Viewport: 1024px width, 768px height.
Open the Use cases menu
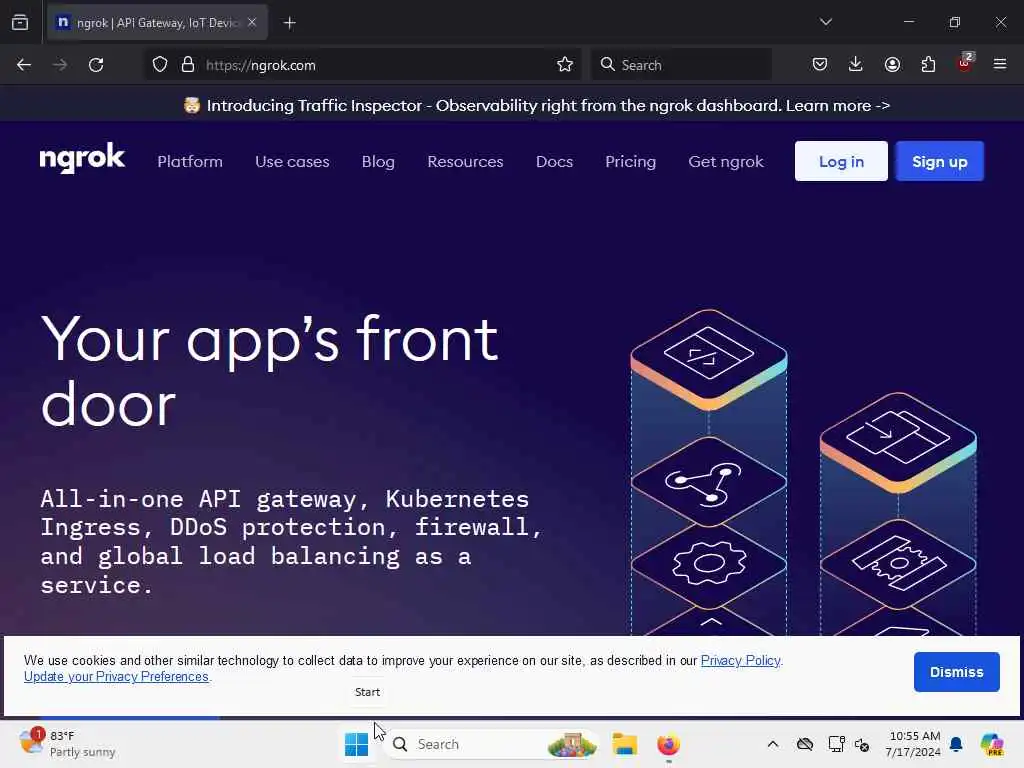(x=292, y=161)
